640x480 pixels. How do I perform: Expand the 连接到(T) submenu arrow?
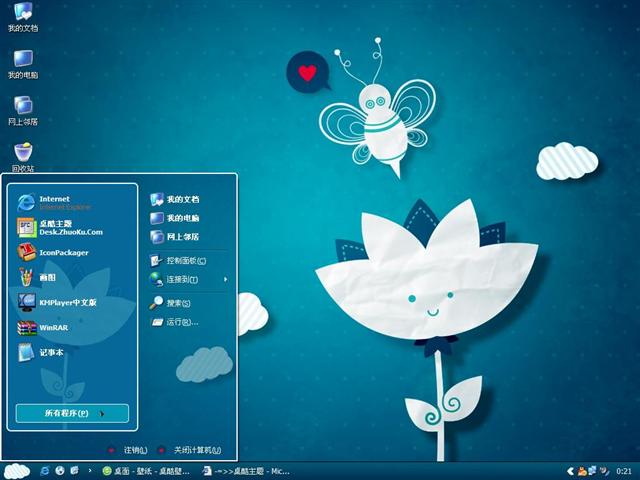coord(225,279)
